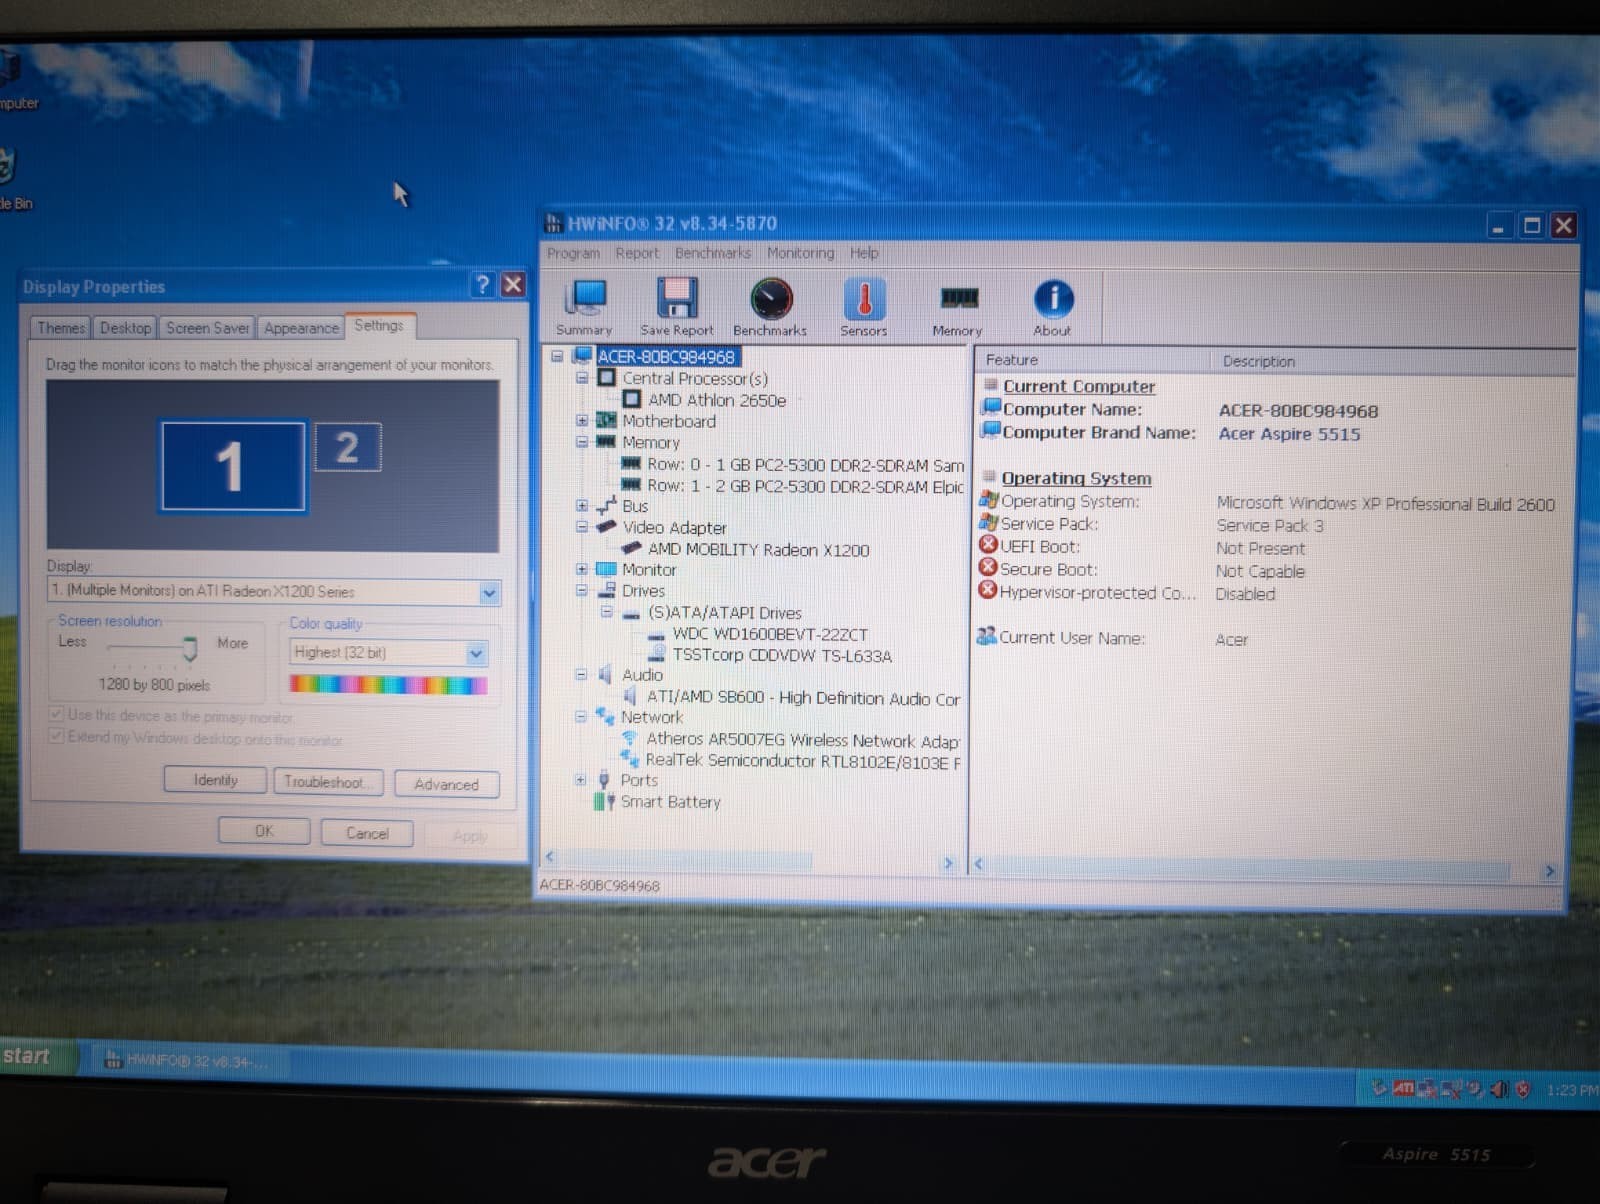The image size is (1600, 1204).
Task: Select monitor 2 icon in Display Properties
Action: [x=347, y=447]
